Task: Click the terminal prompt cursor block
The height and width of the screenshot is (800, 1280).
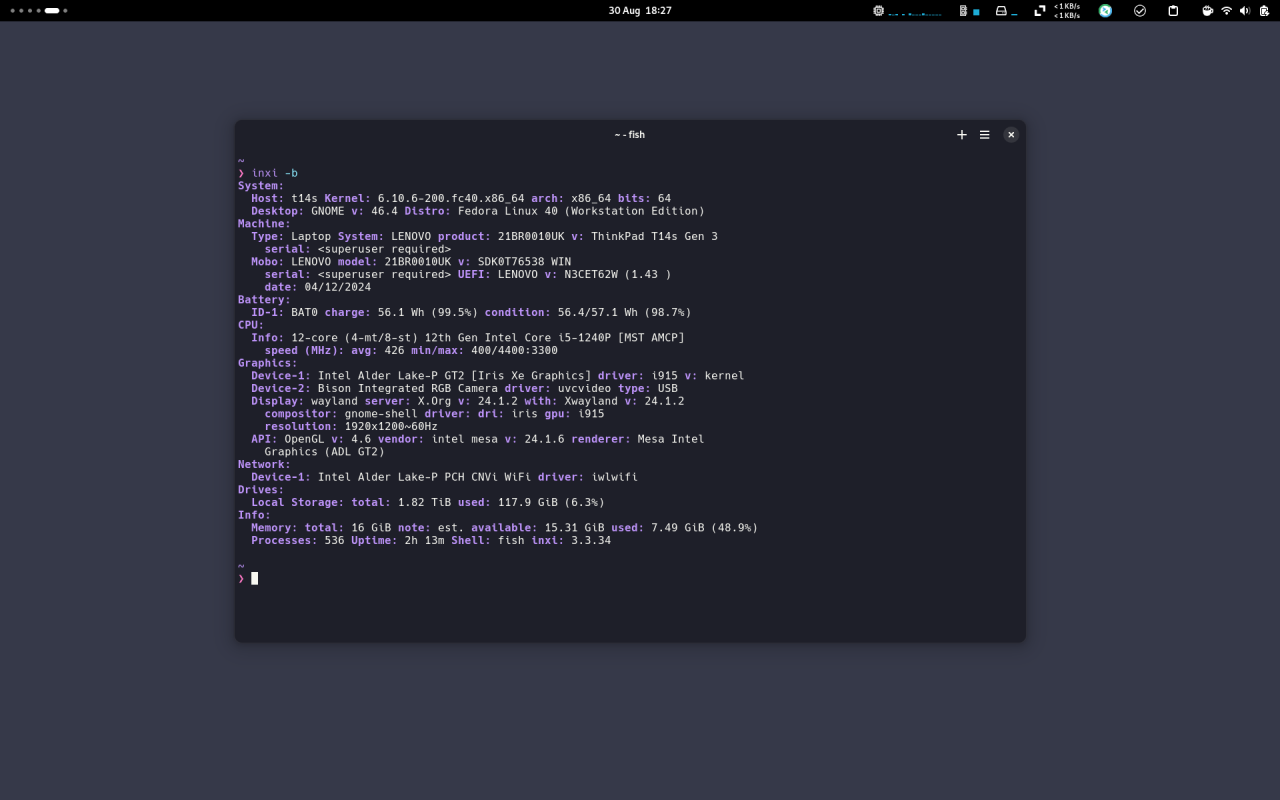Action: (255, 578)
